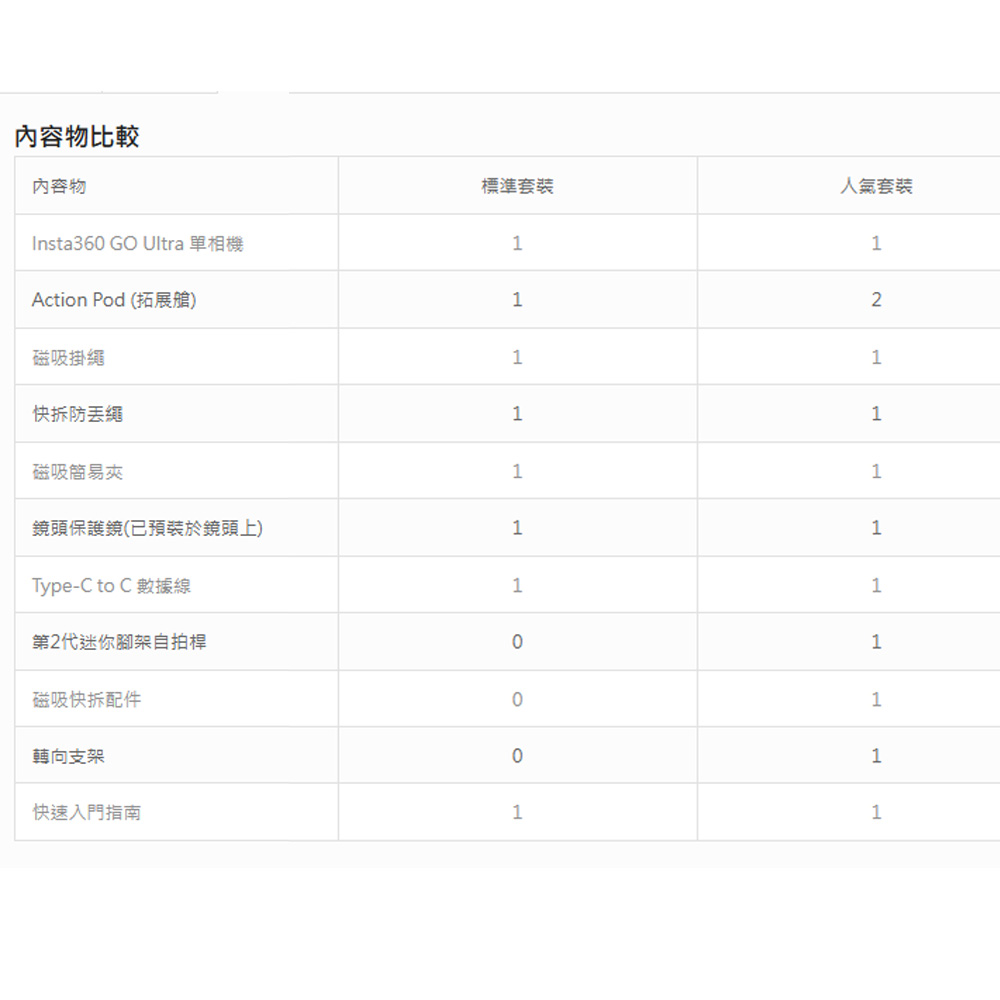The width and height of the screenshot is (1000, 1000).
Task: Select the Type-C to C 數據線 label
Action: [x=111, y=586]
